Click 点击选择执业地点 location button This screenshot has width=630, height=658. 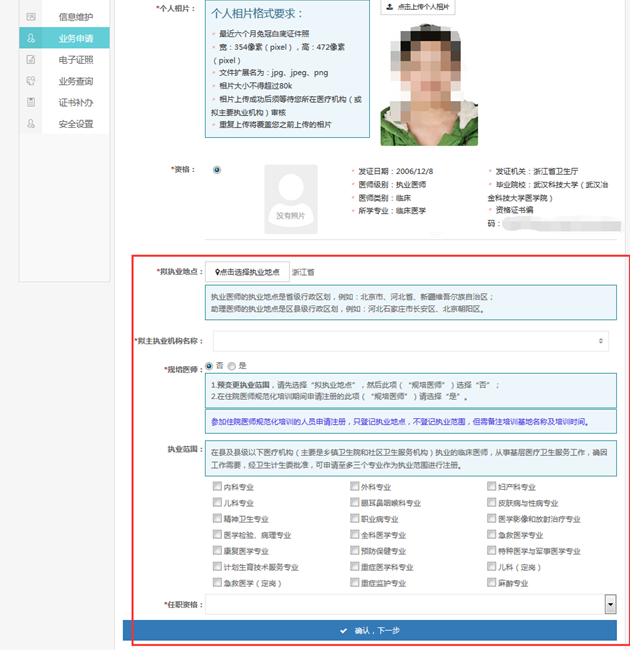coord(247,271)
